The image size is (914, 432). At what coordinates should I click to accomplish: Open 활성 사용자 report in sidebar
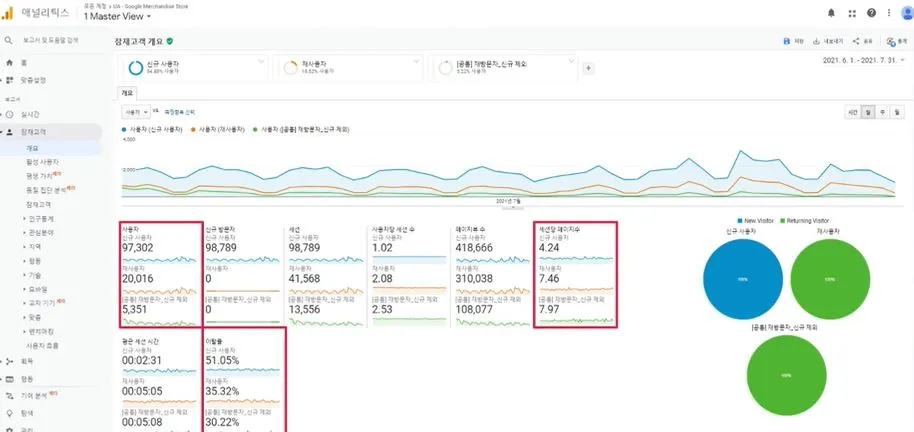[42, 162]
